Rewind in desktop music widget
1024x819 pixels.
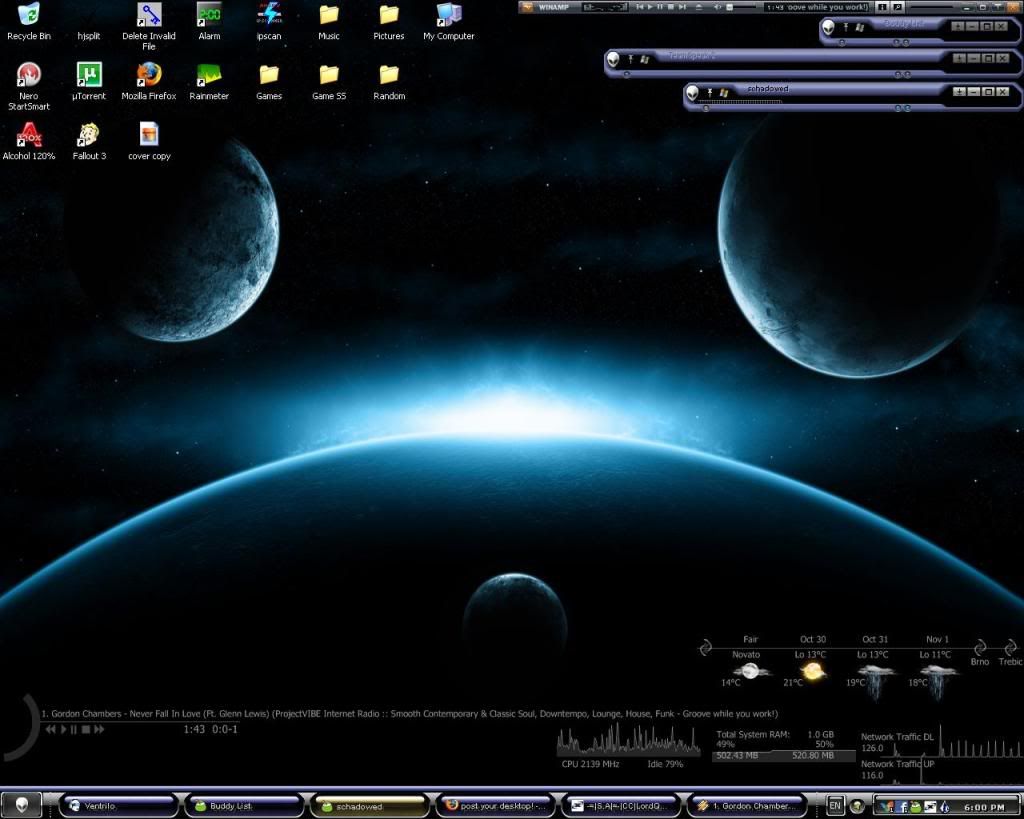point(50,729)
